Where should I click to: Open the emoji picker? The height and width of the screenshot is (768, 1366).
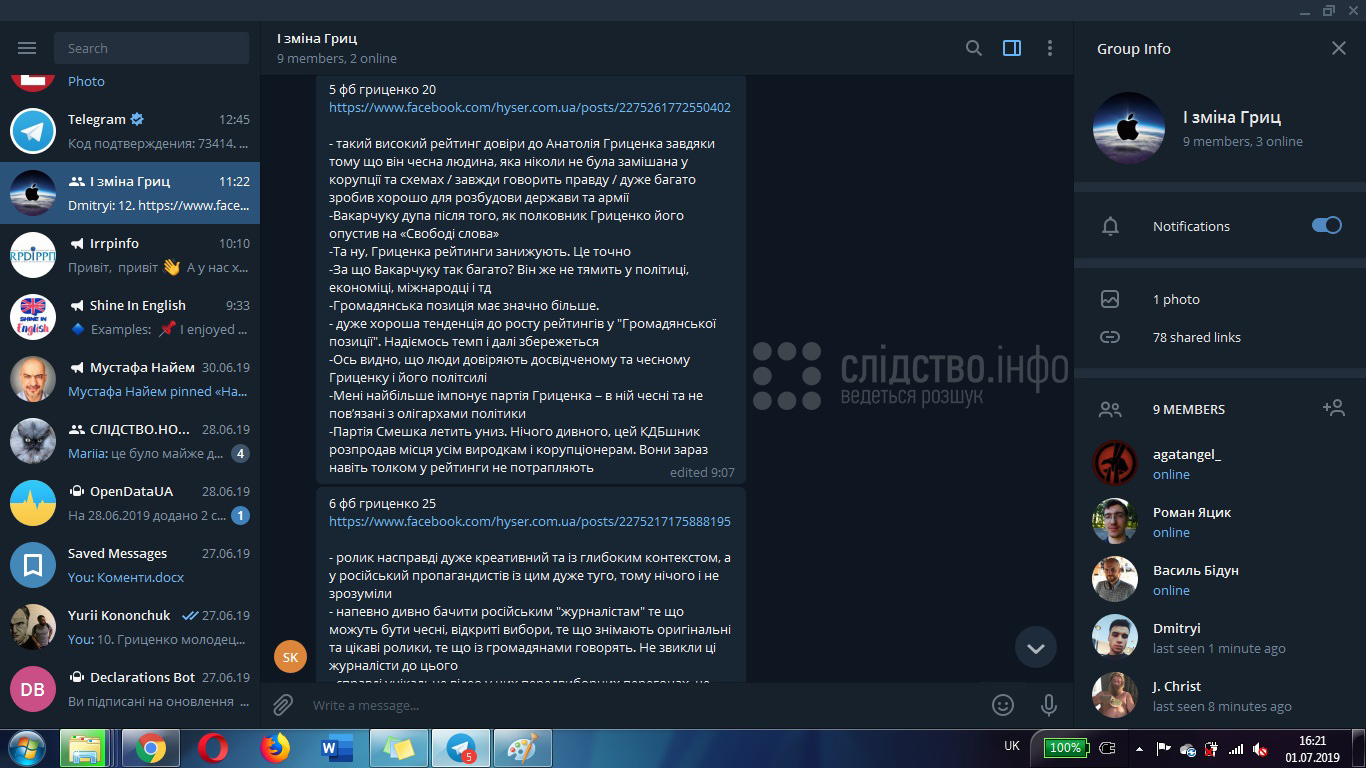coord(1003,705)
